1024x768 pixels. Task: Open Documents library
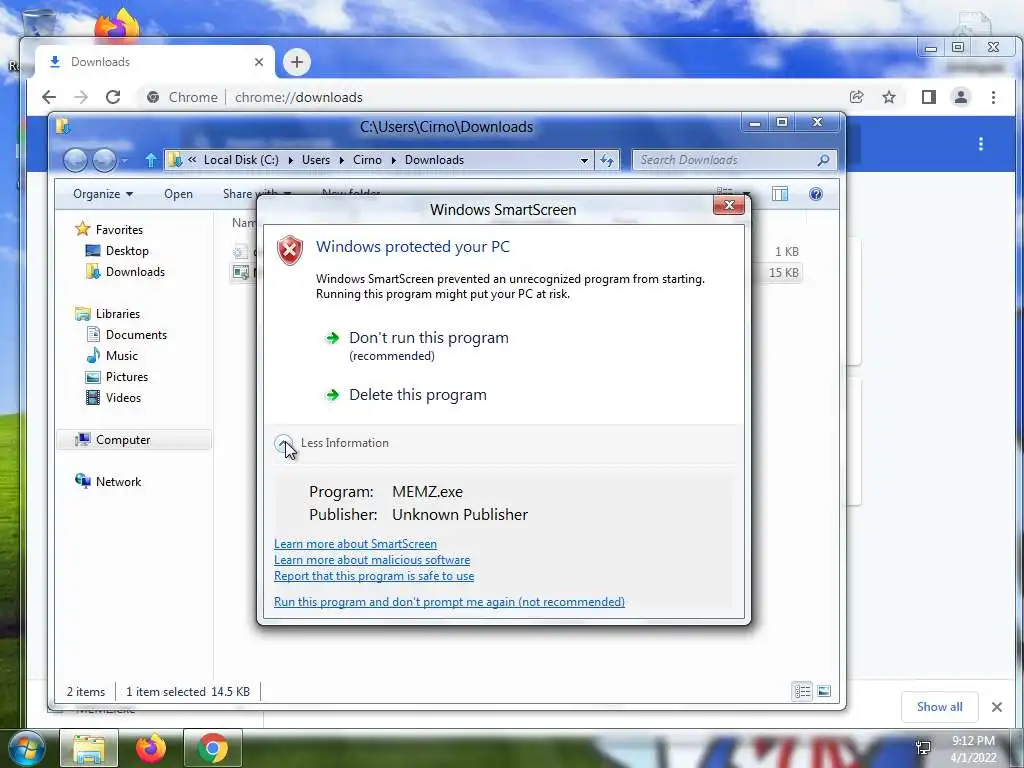[x=136, y=334]
